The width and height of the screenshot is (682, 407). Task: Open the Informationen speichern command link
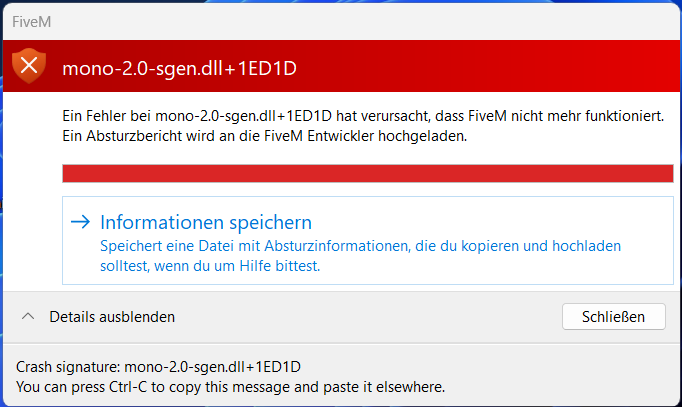point(206,222)
